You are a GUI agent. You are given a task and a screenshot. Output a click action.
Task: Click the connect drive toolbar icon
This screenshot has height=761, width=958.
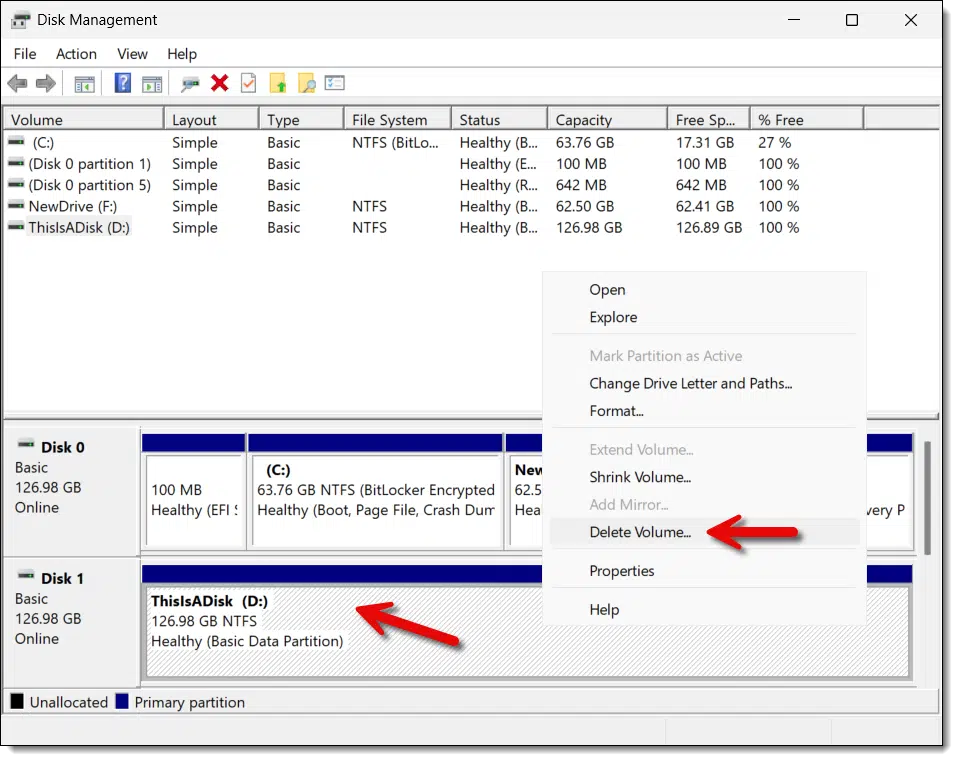coord(190,84)
